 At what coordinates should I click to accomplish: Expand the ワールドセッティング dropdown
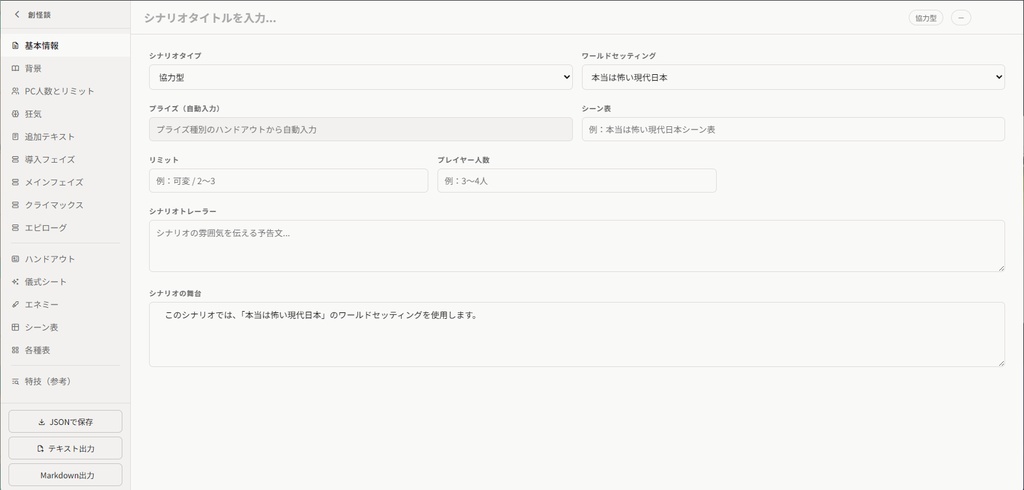click(x=793, y=77)
